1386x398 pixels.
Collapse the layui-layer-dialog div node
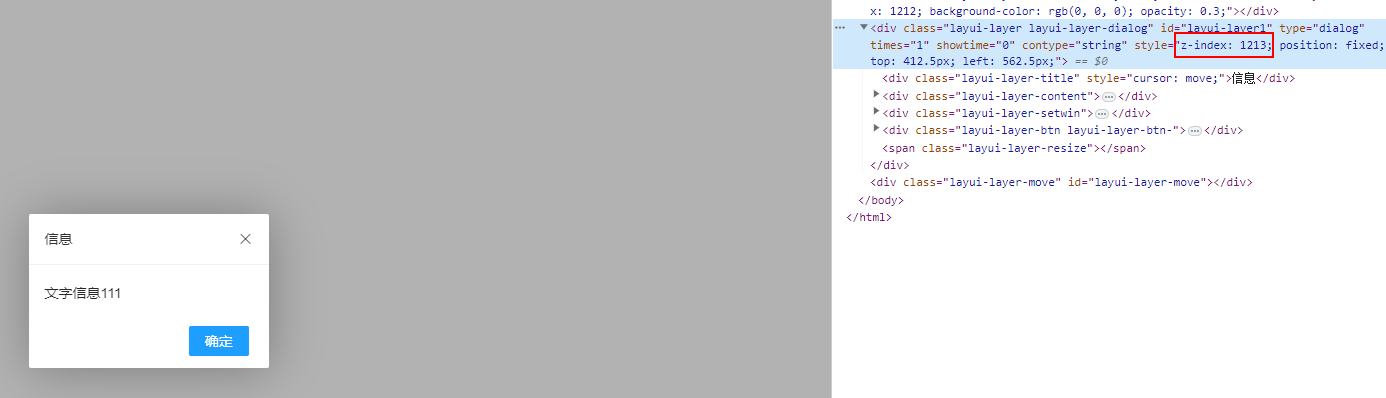pos(864,28)
